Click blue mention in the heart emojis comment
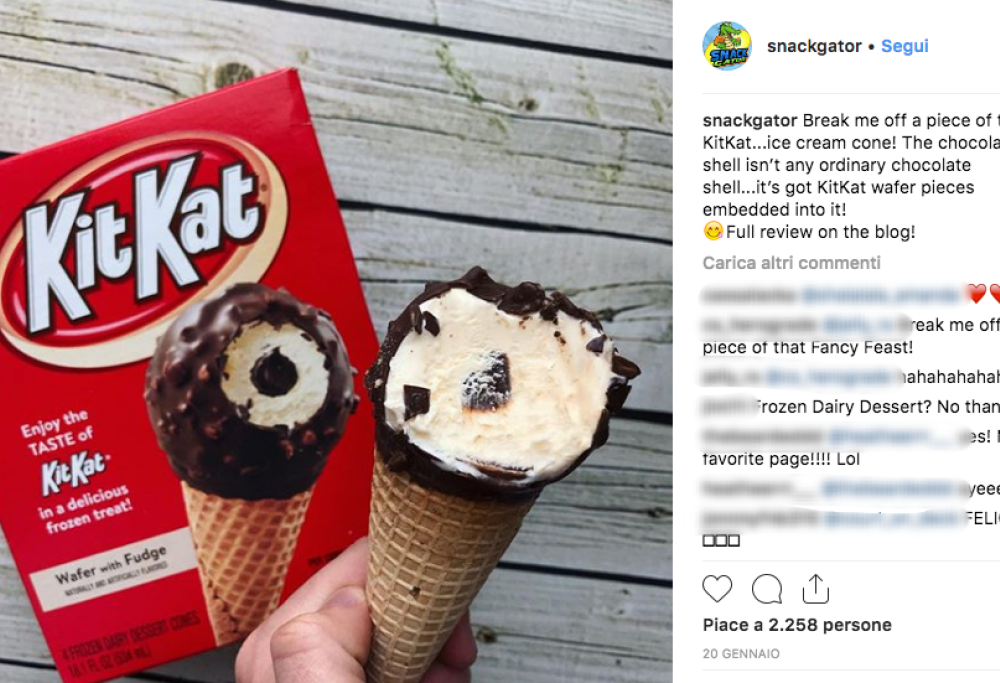The width and height of the screenshot is (1000, 683). (x=881, y=295)
